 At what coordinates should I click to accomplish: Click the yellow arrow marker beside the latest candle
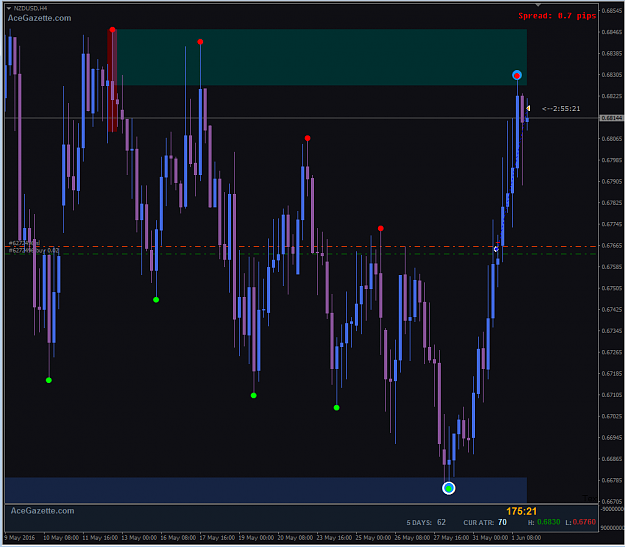click(x=528, y=108)
